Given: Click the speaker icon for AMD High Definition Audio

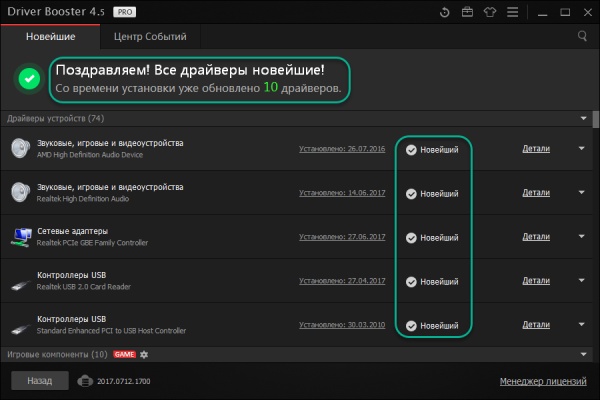Looking at the screenshot, I should (x=20, y=148).
